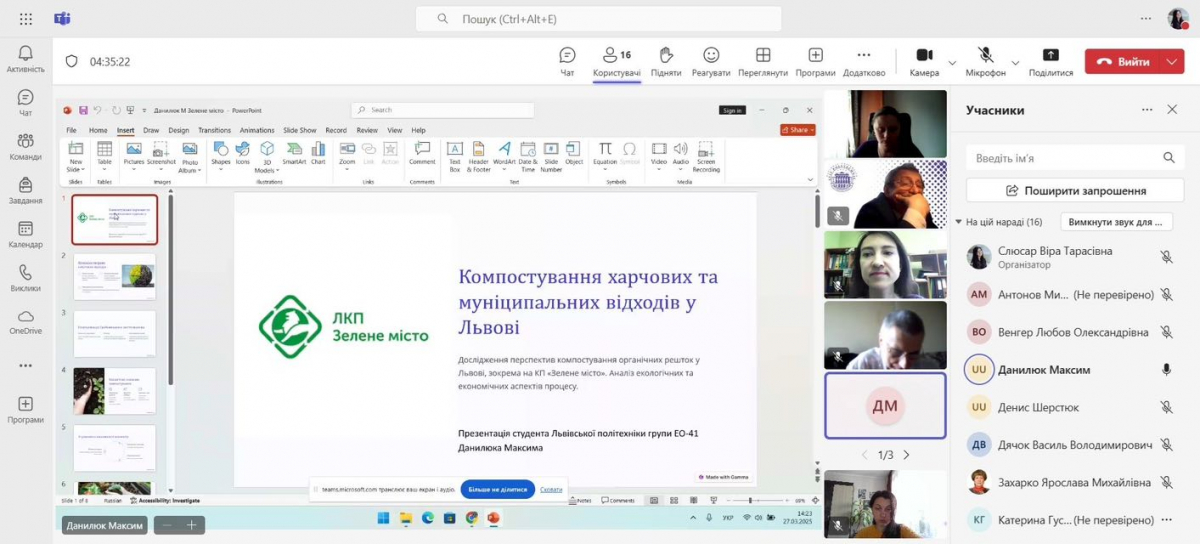Viewport: 1200px width, 544px height.
Task: Adjust the PowerPoint zoom slider
Action: (x=750, y=500)
